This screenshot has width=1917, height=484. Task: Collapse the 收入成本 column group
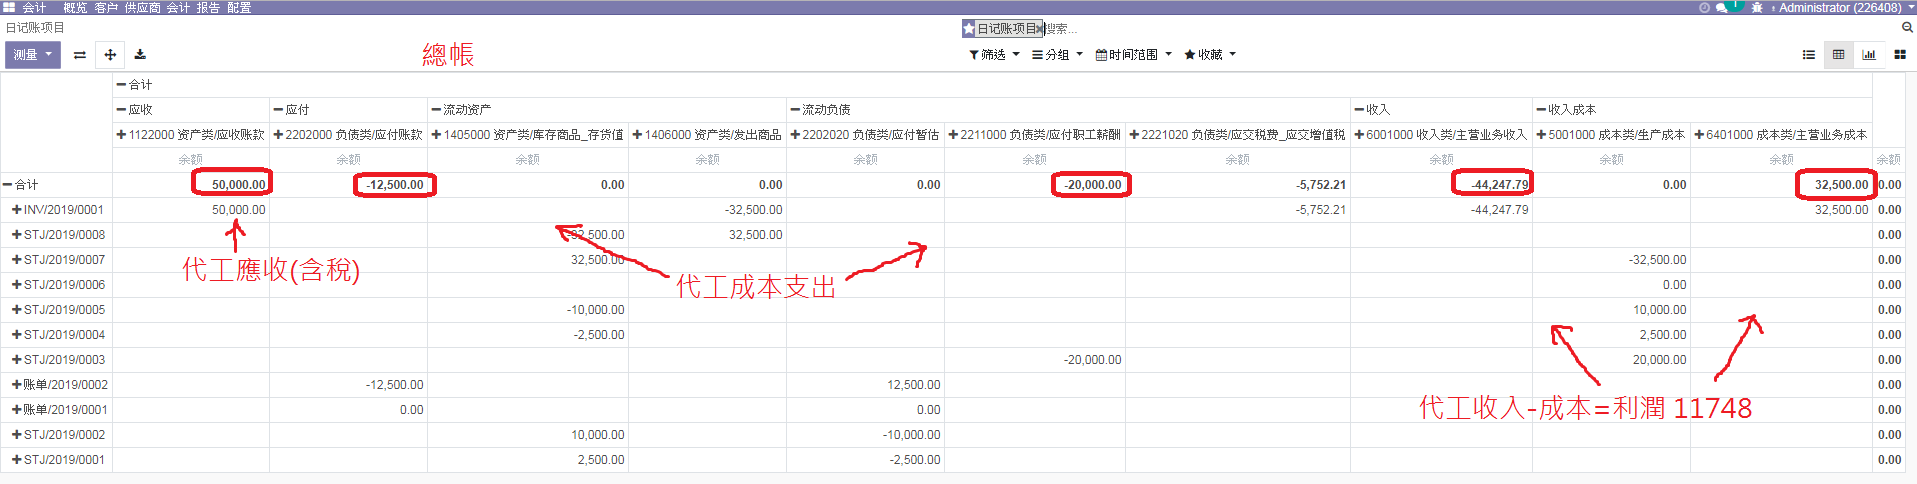[1566, 110]
